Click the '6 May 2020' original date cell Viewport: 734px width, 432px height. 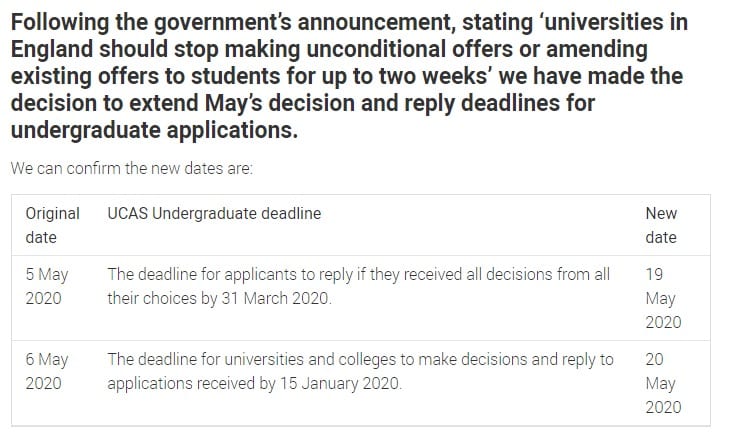[47, 371]
